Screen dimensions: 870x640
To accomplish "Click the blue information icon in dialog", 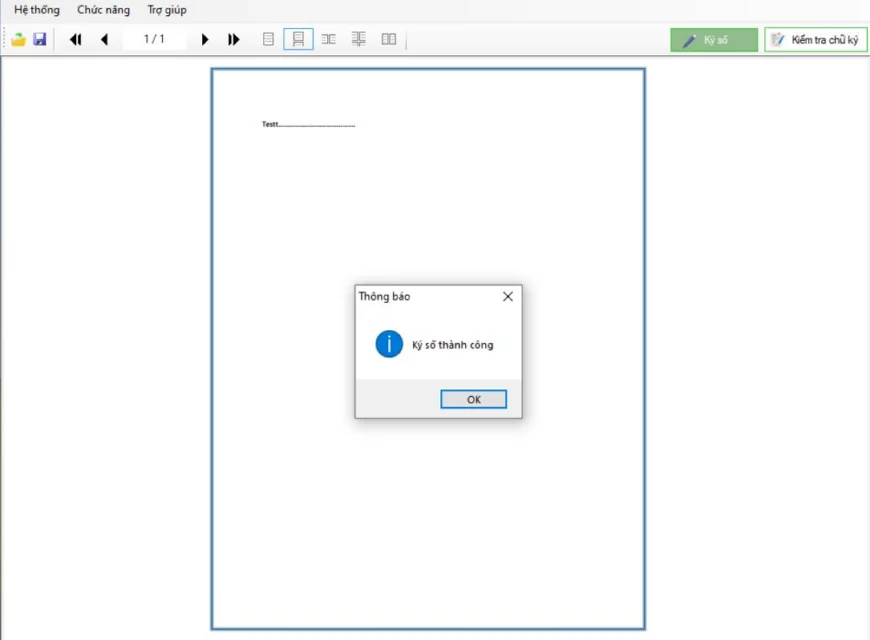I will [x=389, y=344].
